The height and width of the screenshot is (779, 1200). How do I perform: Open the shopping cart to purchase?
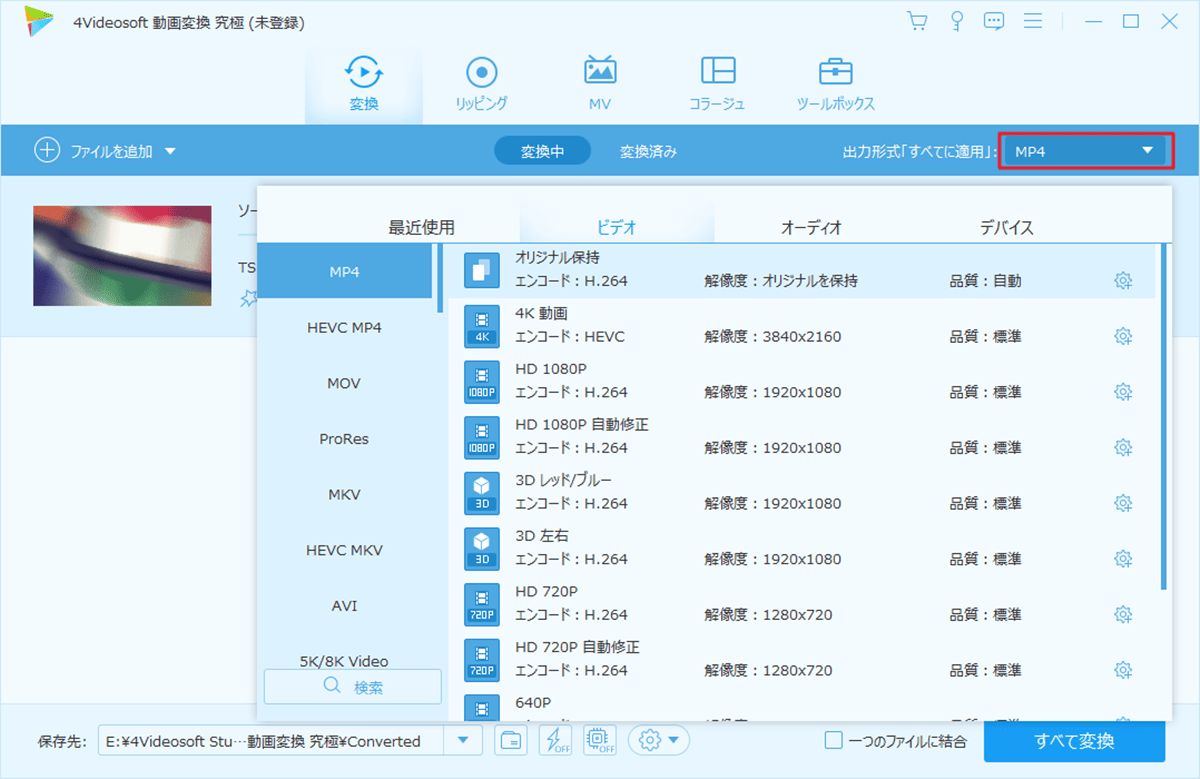916,20
